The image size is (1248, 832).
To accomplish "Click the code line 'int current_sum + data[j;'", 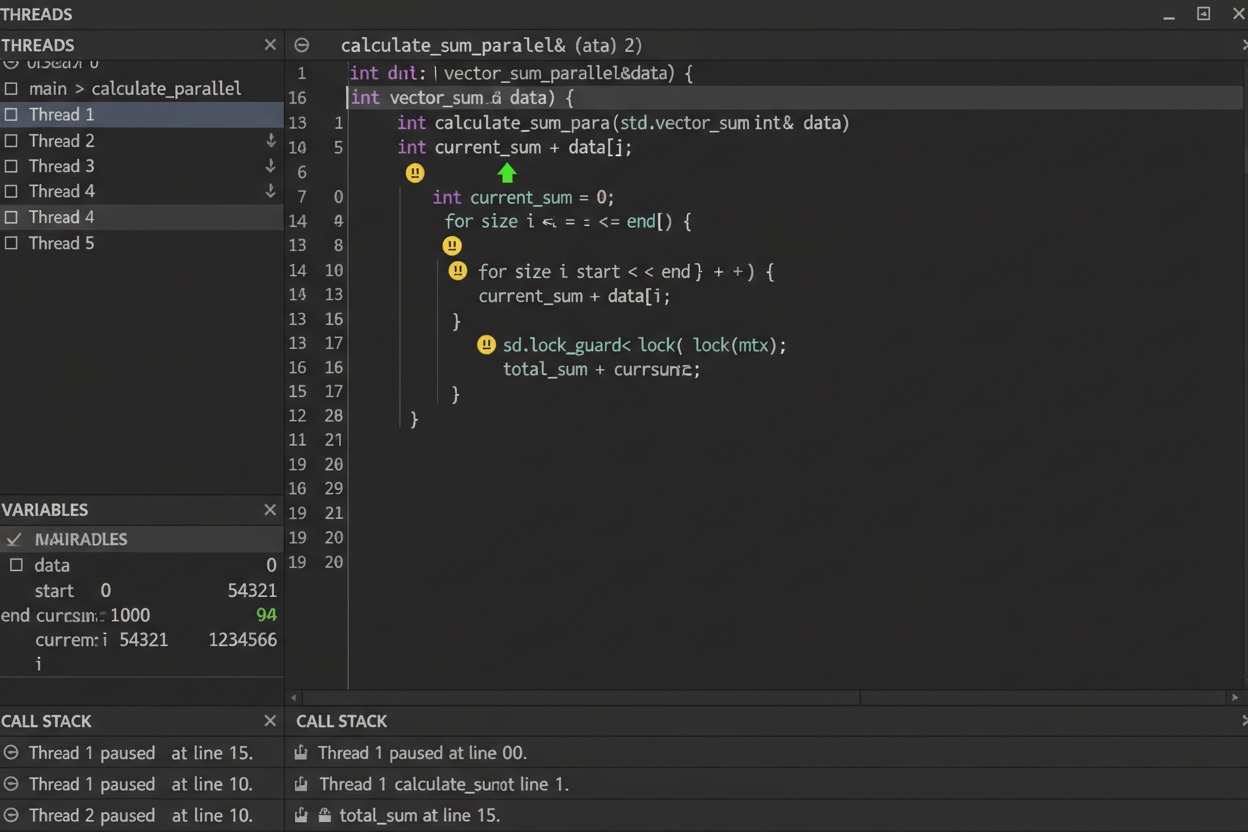I will click(514, 147).
